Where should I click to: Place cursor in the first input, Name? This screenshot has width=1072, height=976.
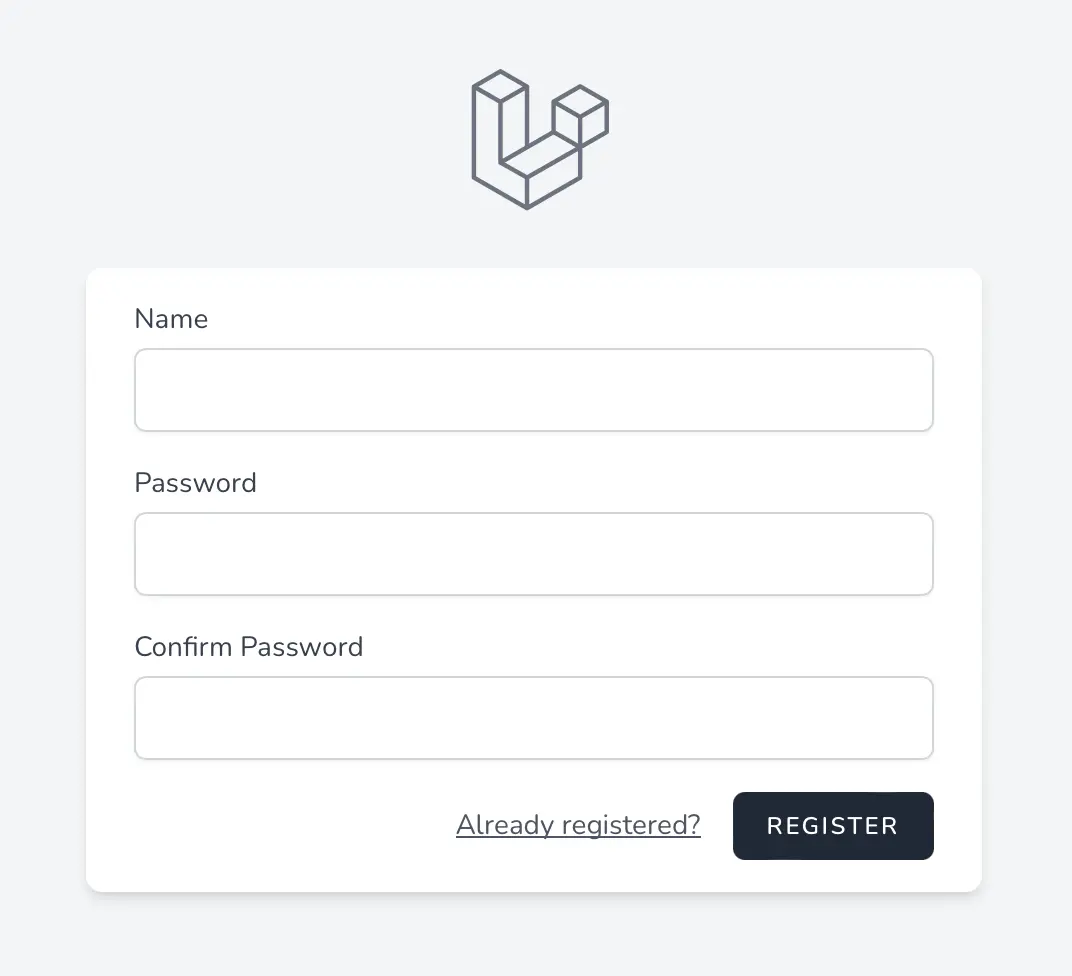point(533,390)
